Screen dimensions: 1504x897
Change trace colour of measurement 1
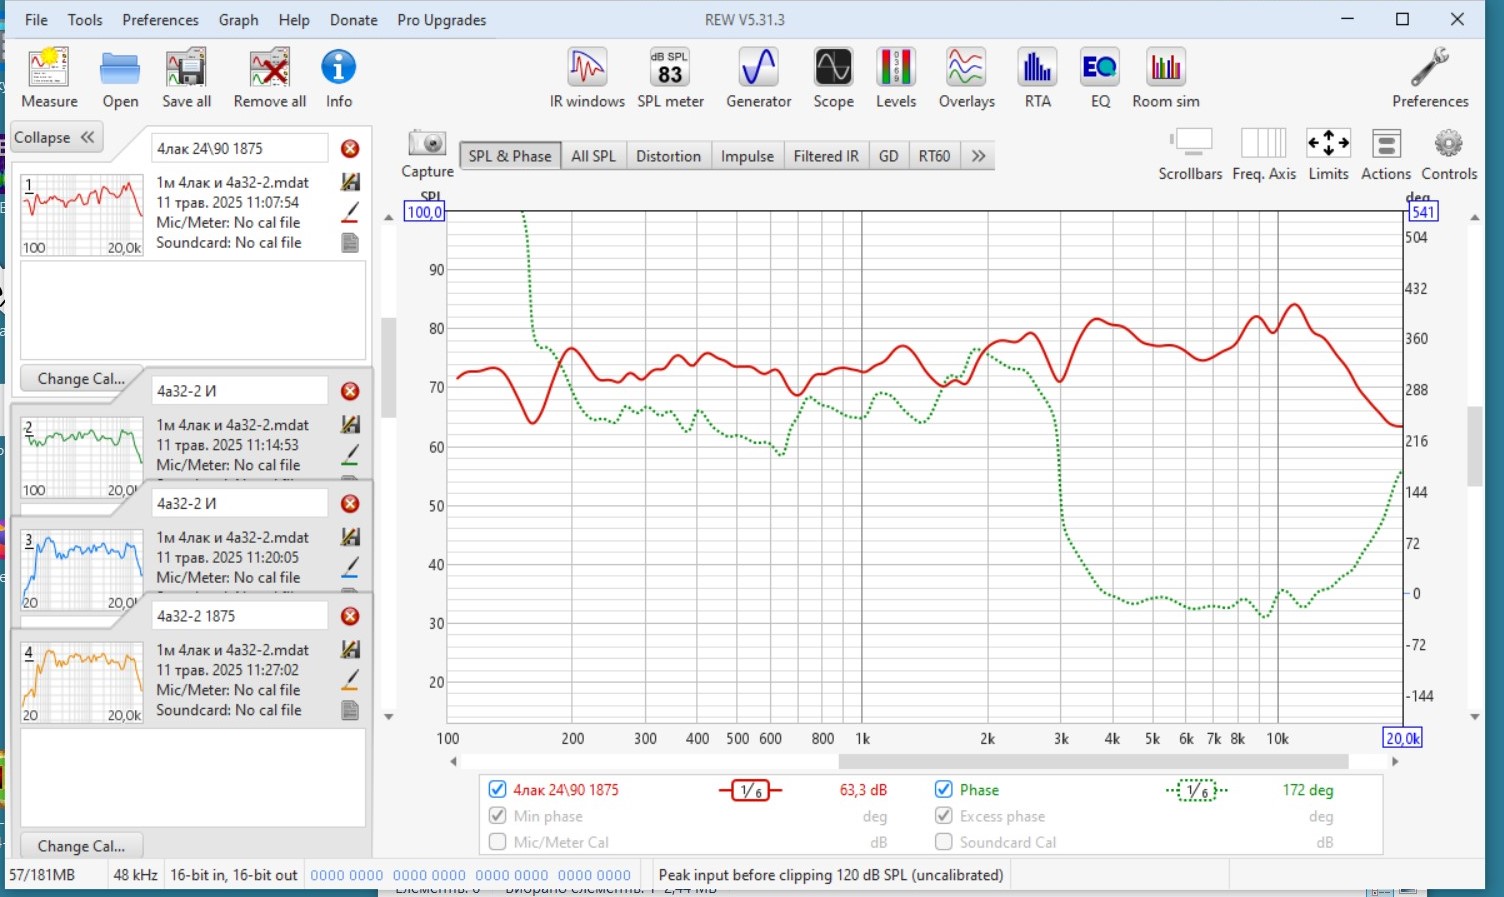coord(350,212)
